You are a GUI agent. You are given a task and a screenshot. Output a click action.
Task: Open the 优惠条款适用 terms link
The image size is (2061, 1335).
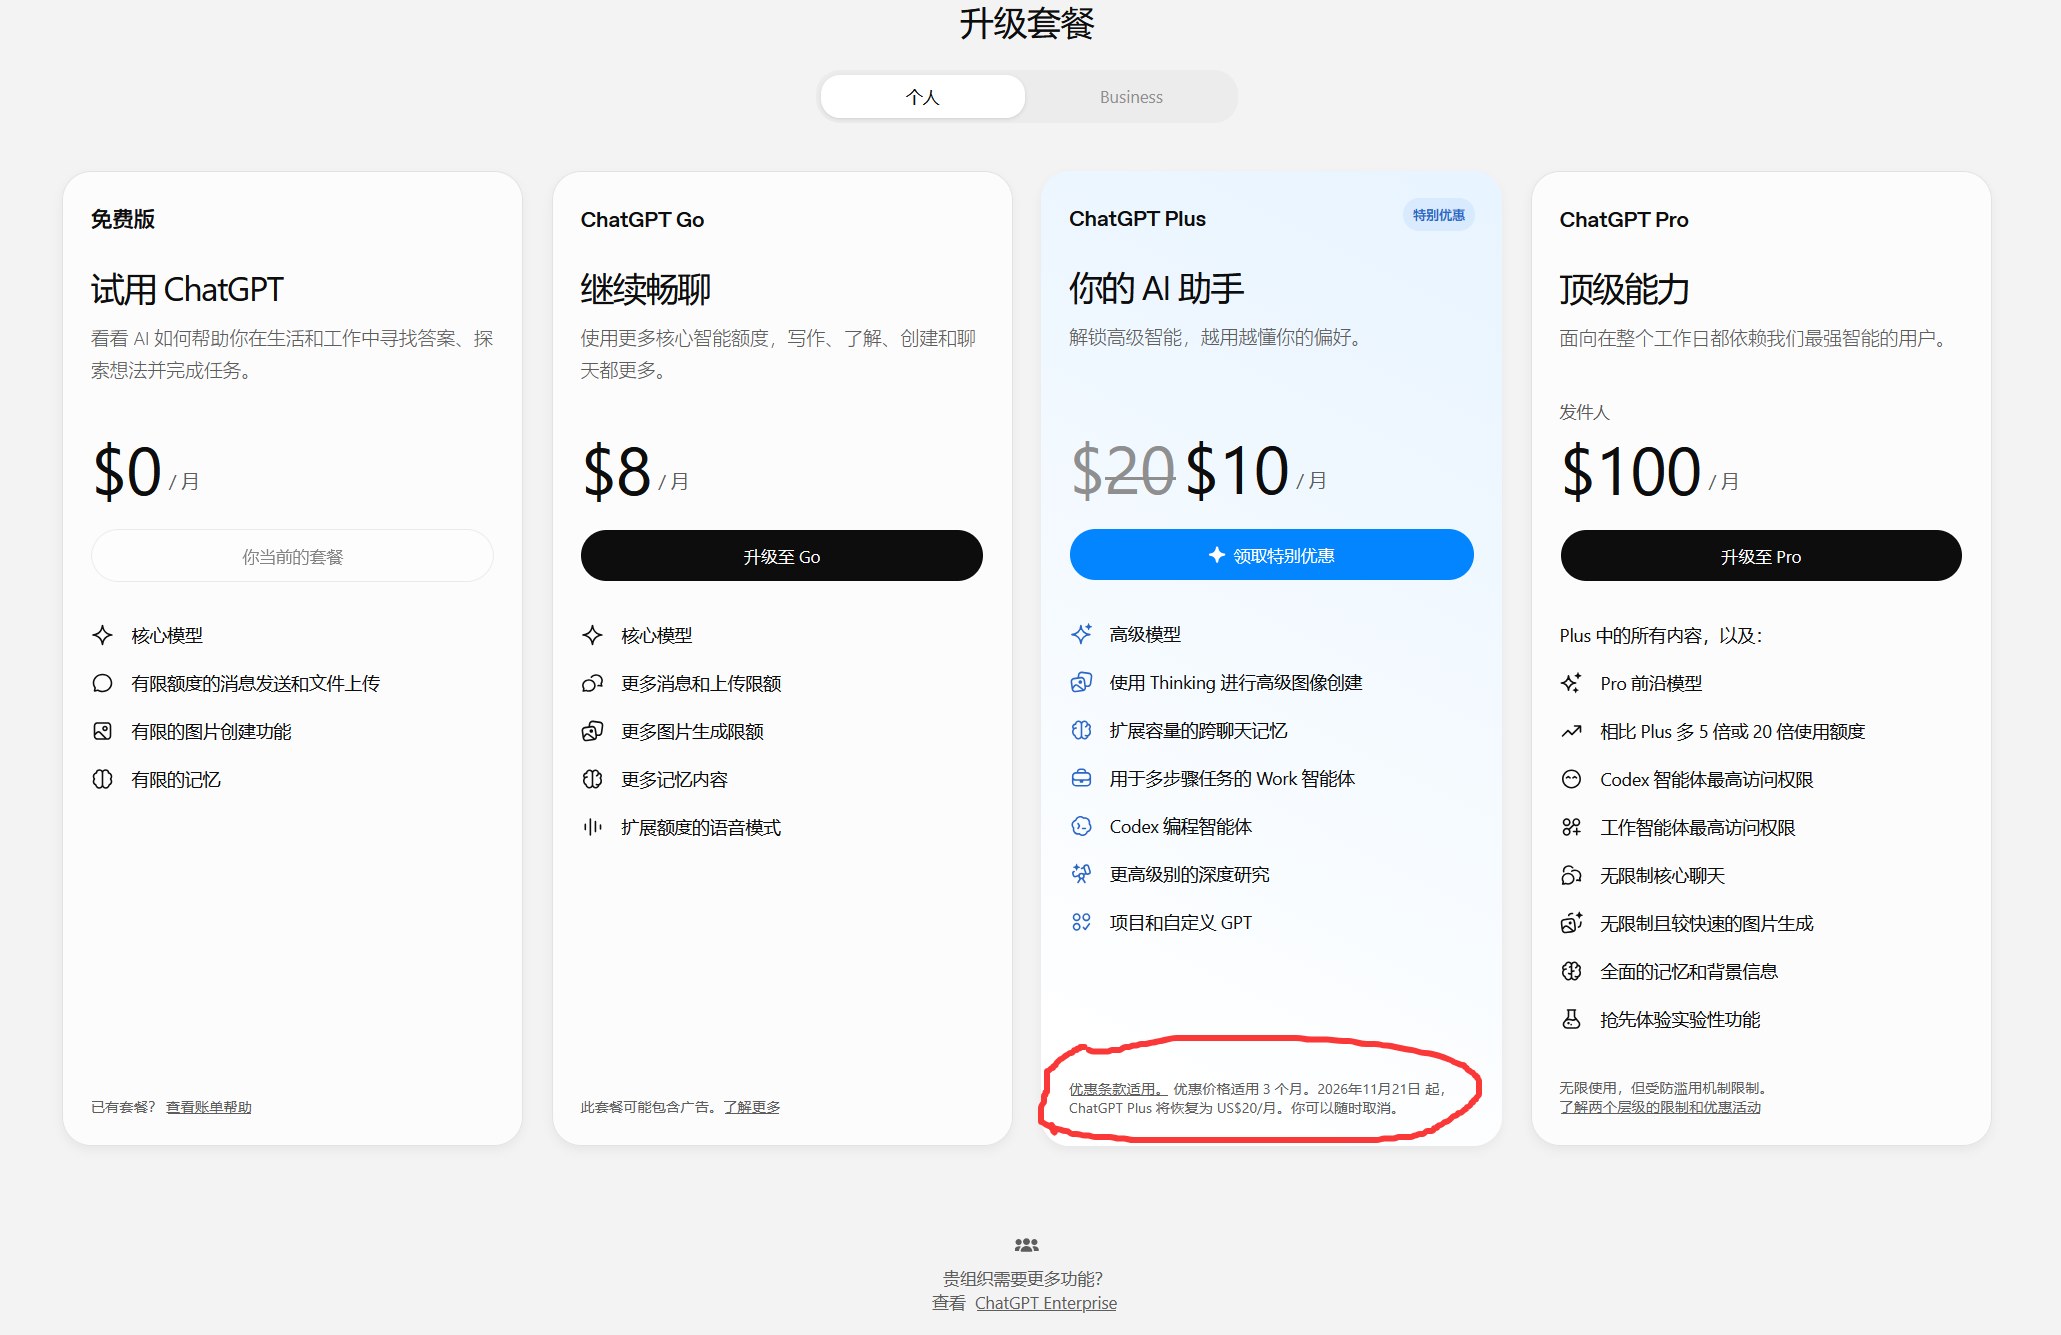tap(1118, 1089)
